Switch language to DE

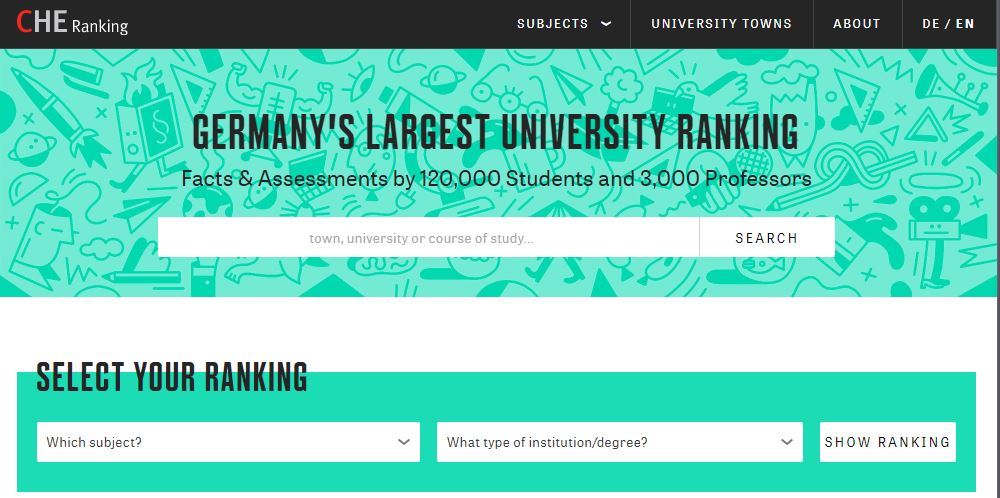point(930,24)
